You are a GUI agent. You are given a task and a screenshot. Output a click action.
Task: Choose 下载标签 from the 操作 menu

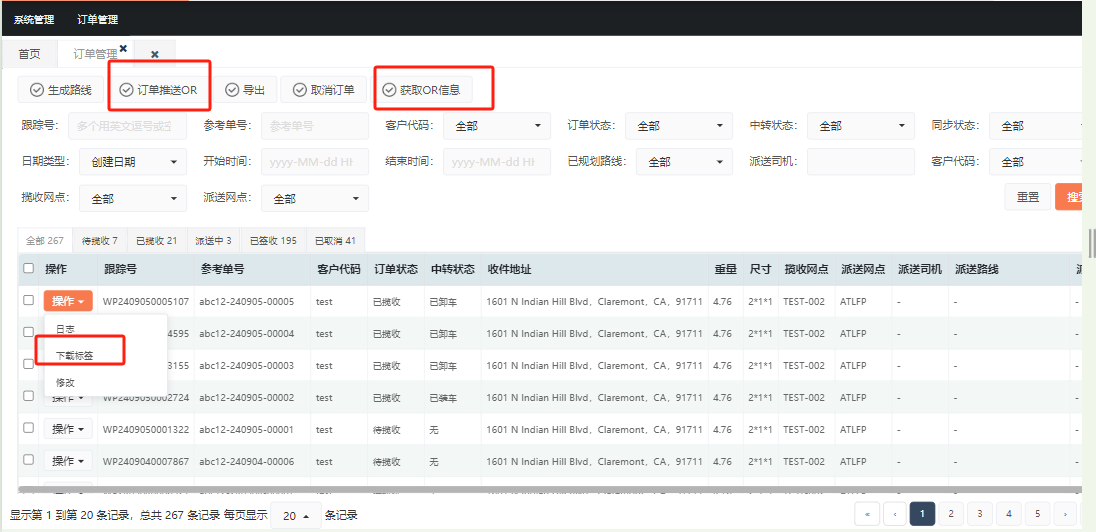point(105,356)
